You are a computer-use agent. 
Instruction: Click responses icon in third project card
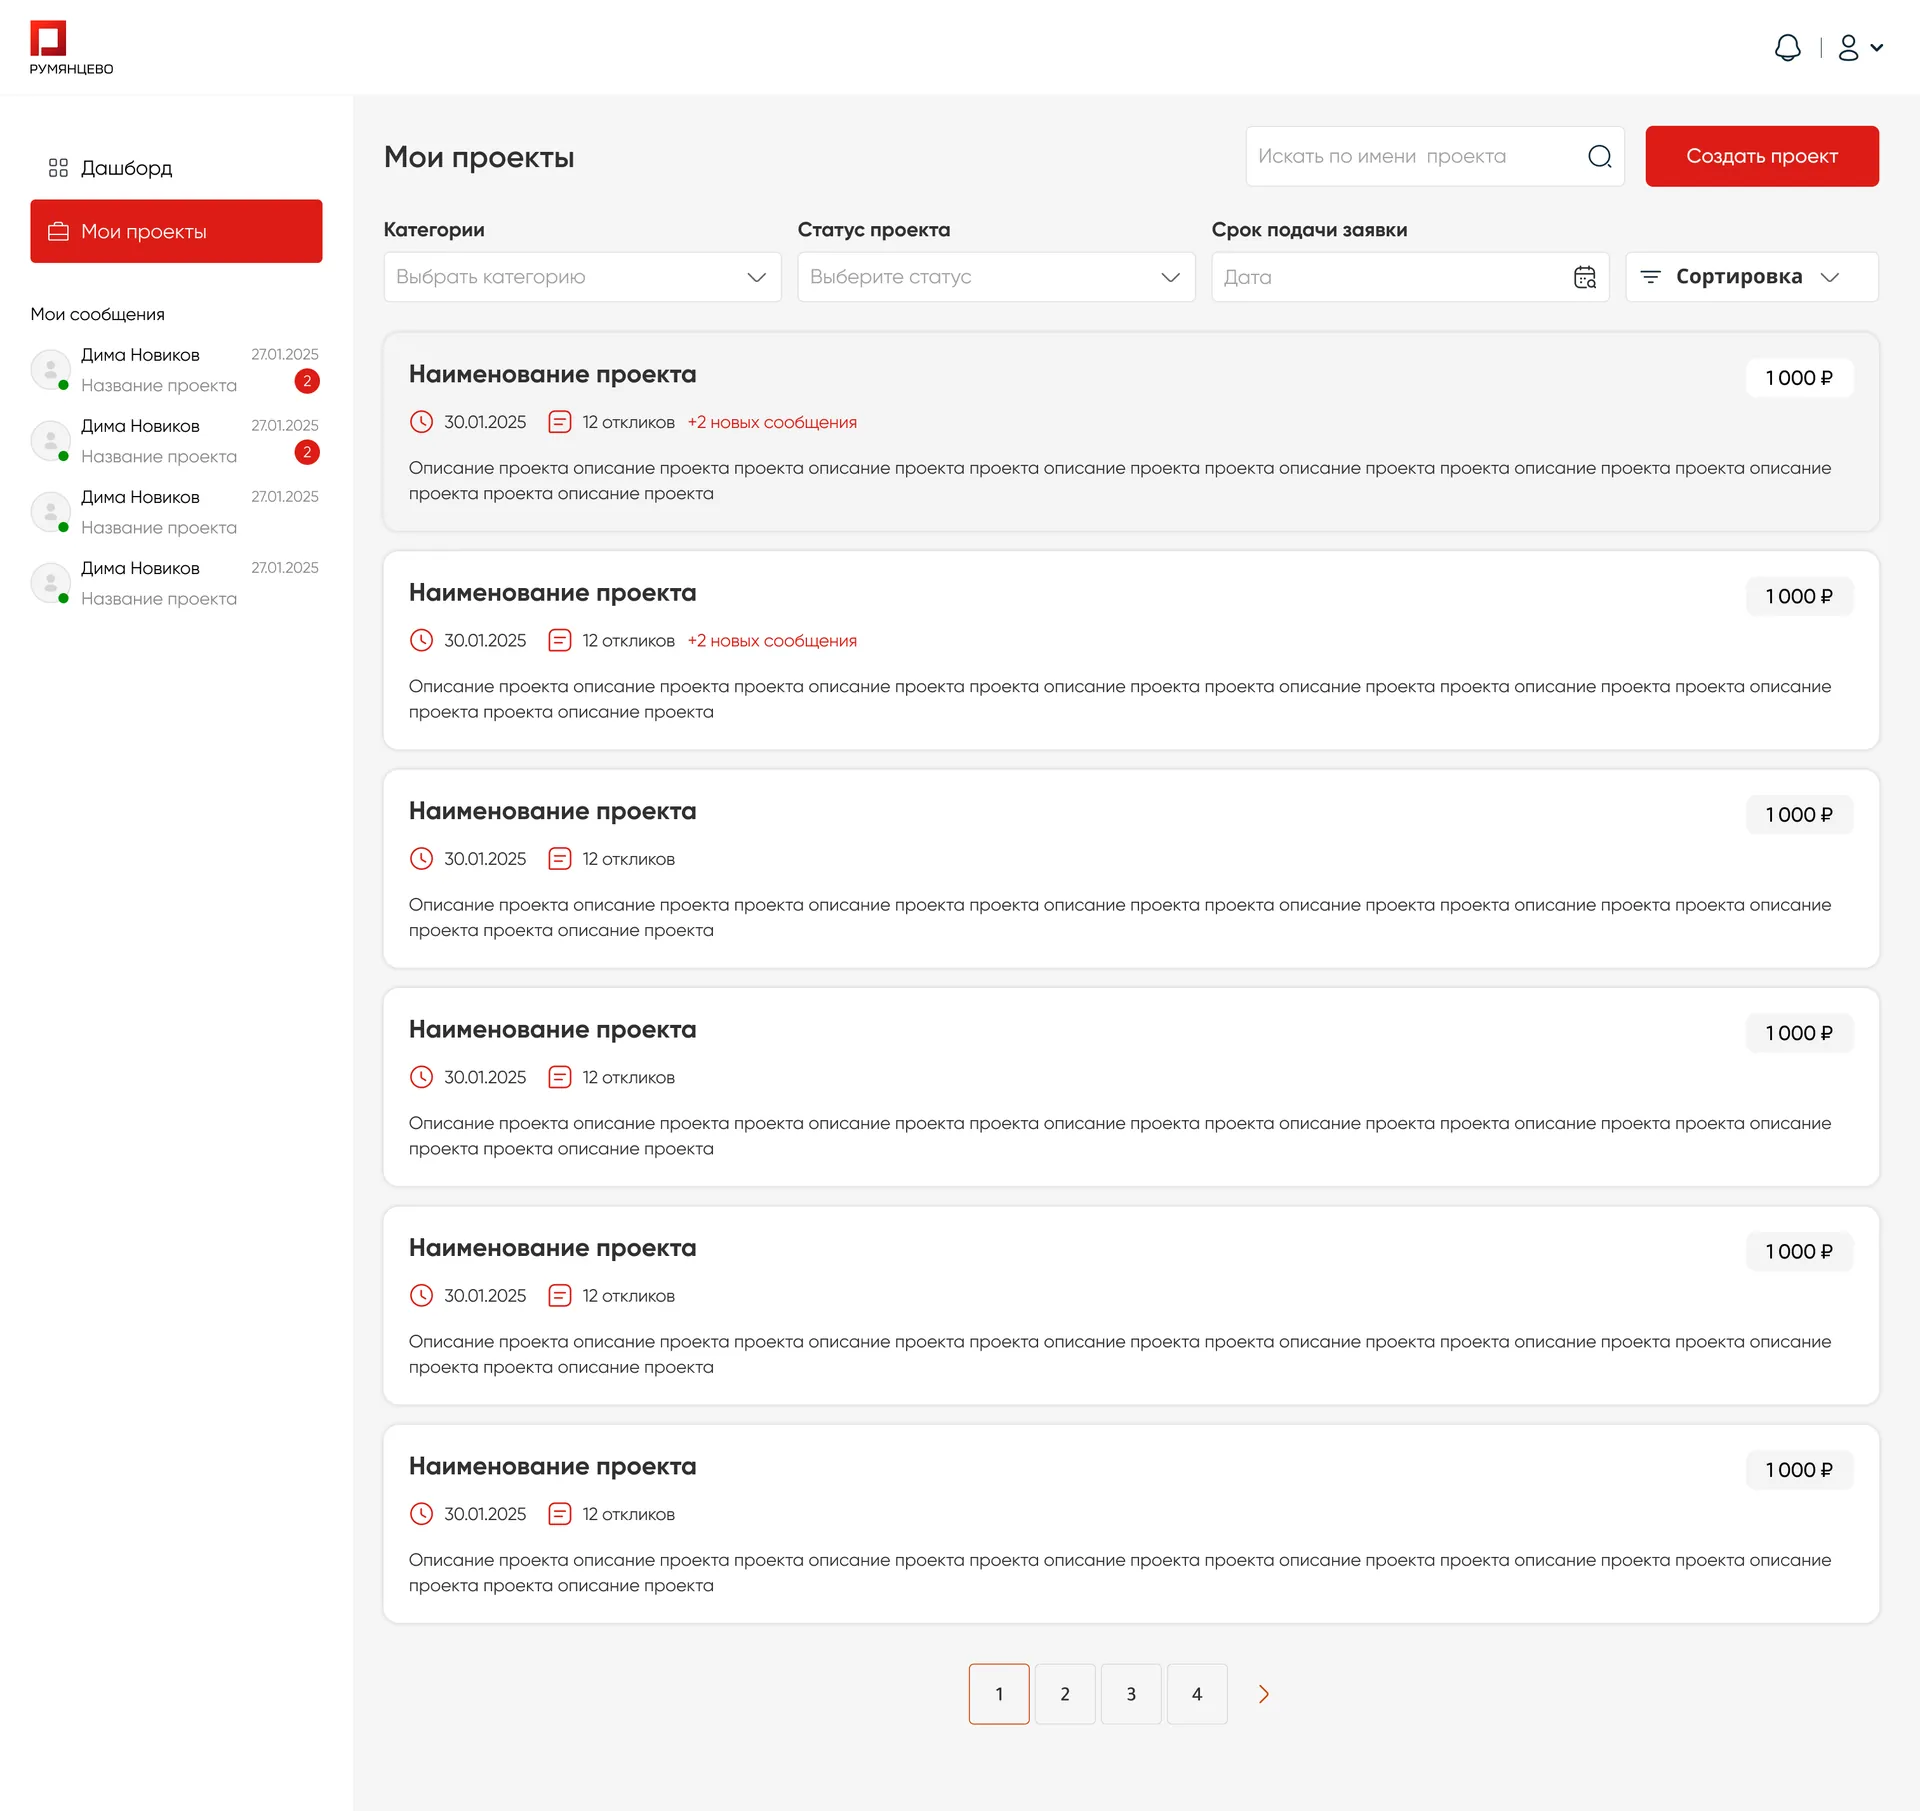tap(560, 859)
